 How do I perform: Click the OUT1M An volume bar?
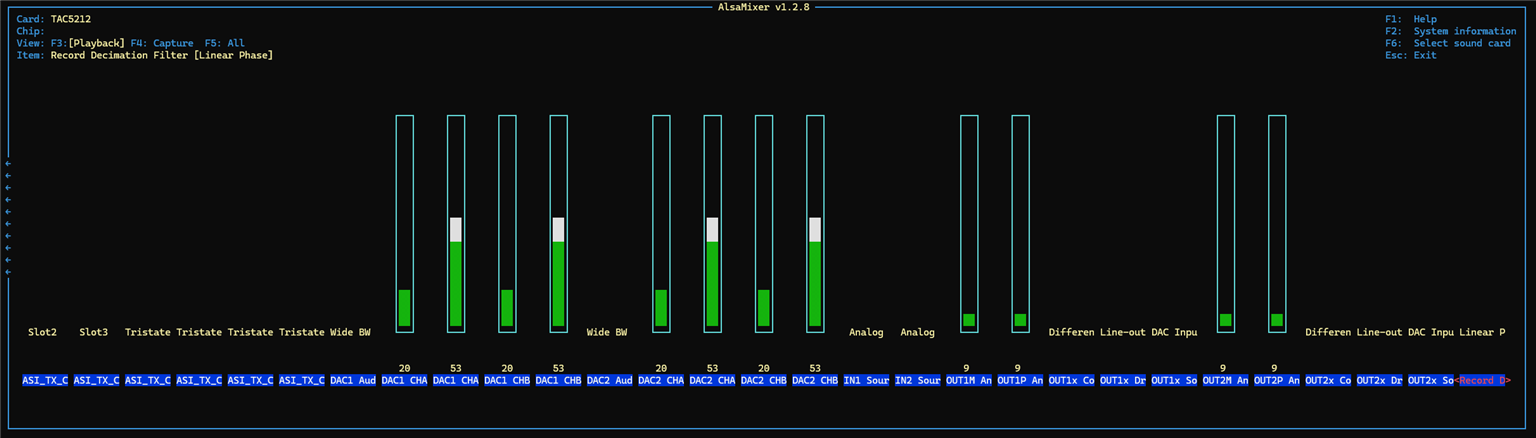coord(969,222)
